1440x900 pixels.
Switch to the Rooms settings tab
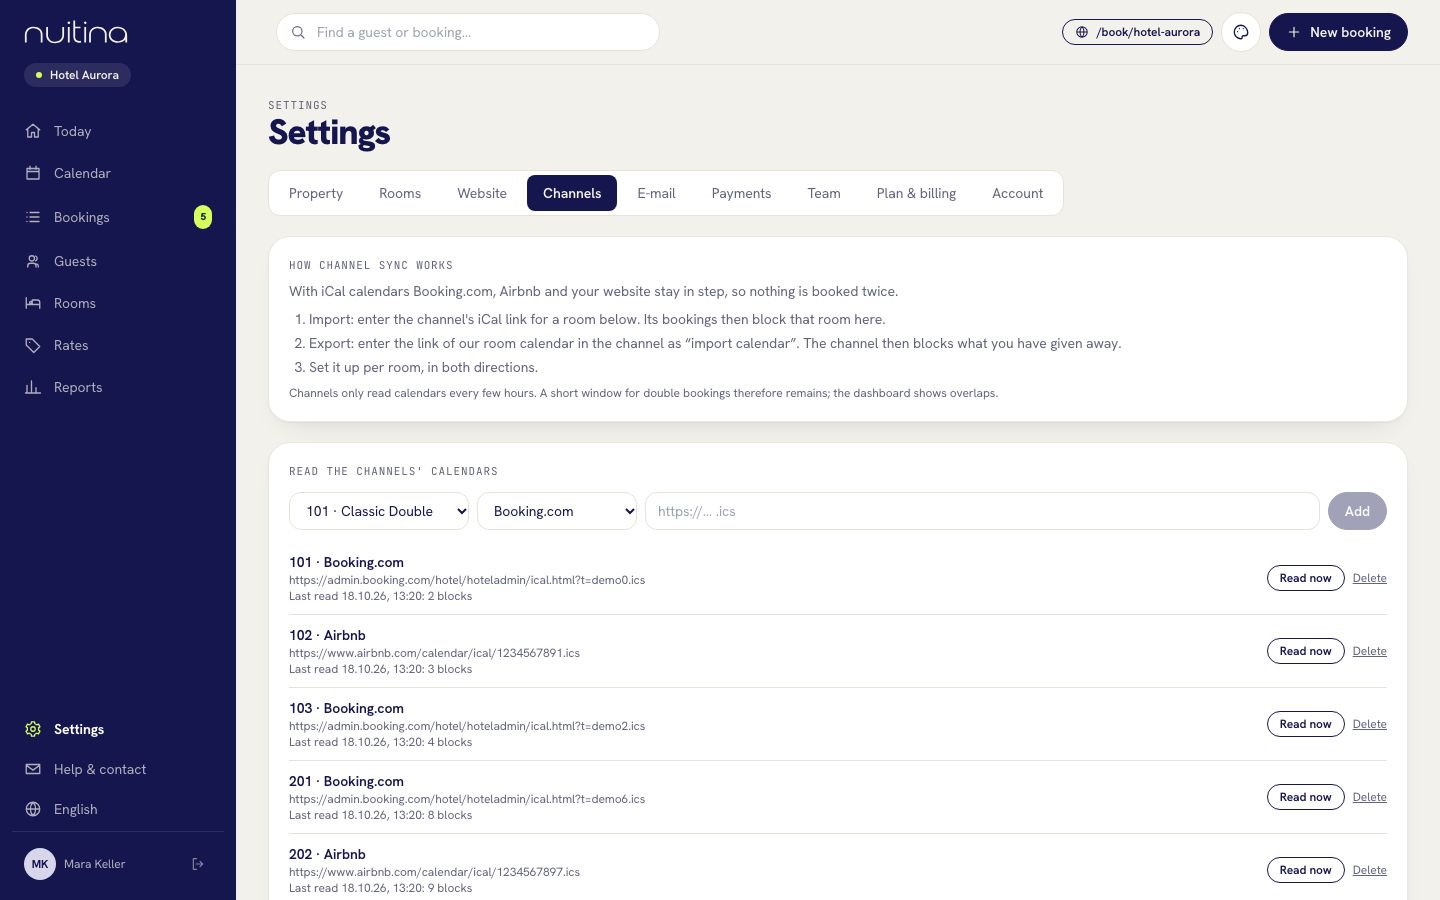[400, 193]
